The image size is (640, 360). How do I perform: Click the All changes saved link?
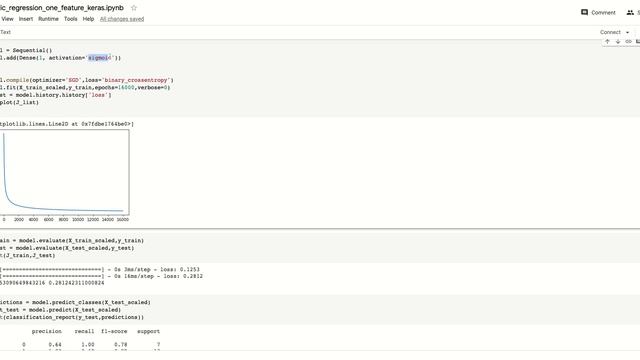(122, 19)
